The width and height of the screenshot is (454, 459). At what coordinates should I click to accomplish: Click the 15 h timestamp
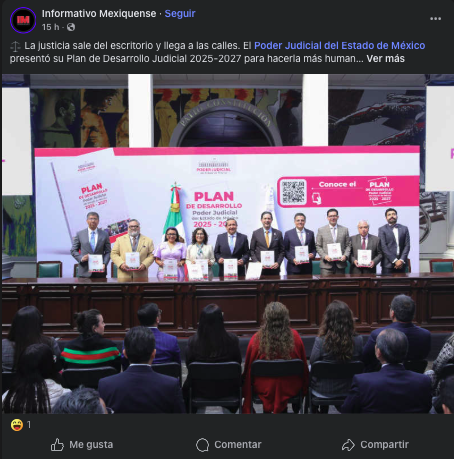[x=51, y=27]
